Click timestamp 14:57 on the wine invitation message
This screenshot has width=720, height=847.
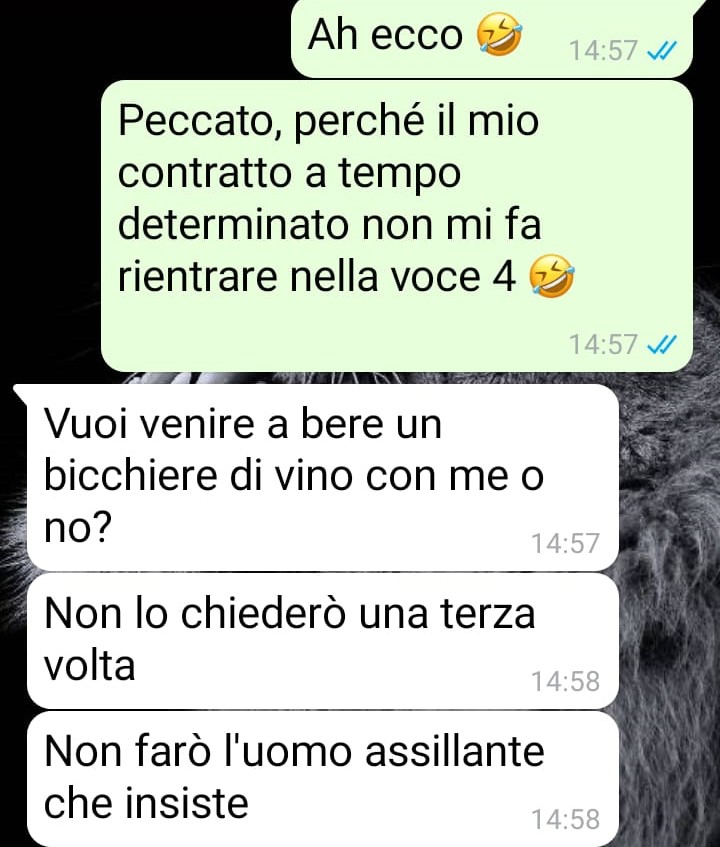pyautogui.click(x=566, y=543)
